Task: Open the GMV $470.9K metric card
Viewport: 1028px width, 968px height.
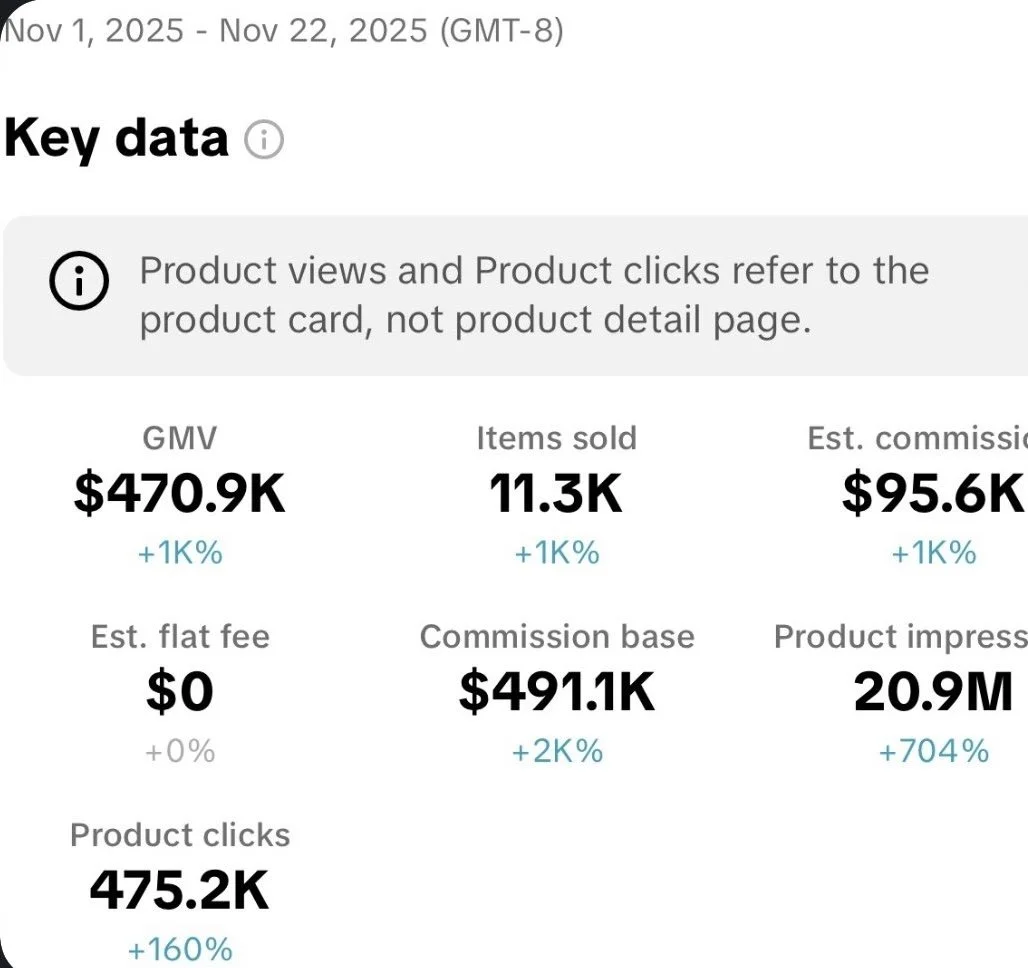Action: tap(180, 494)
